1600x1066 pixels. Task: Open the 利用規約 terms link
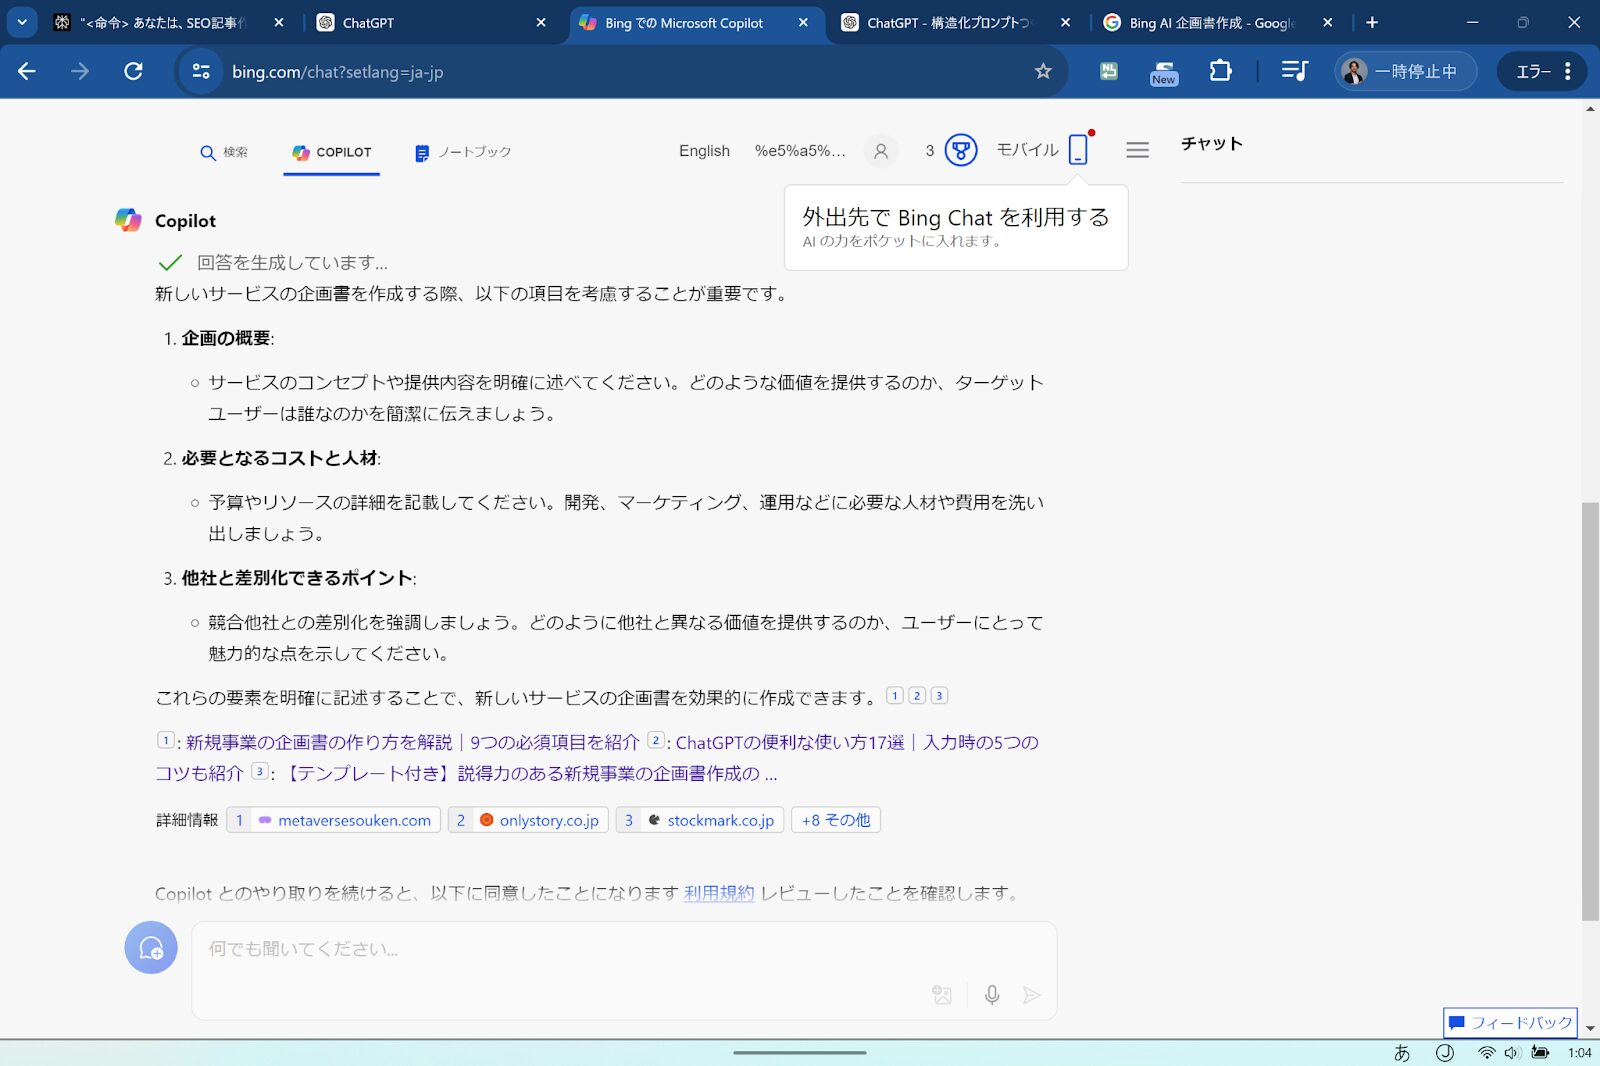718,893
